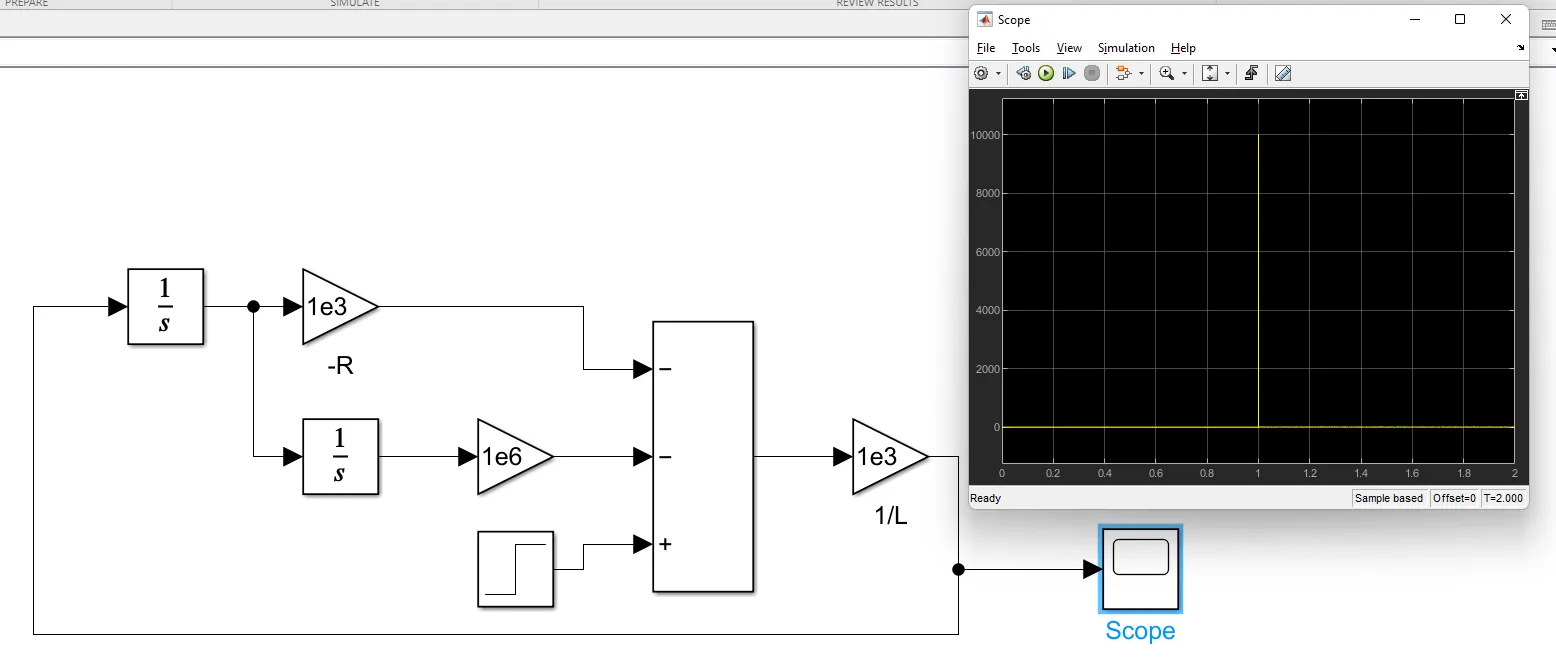1556x670 pixels.
Task: Open the Scope Tools menu
Action: 1025,48
